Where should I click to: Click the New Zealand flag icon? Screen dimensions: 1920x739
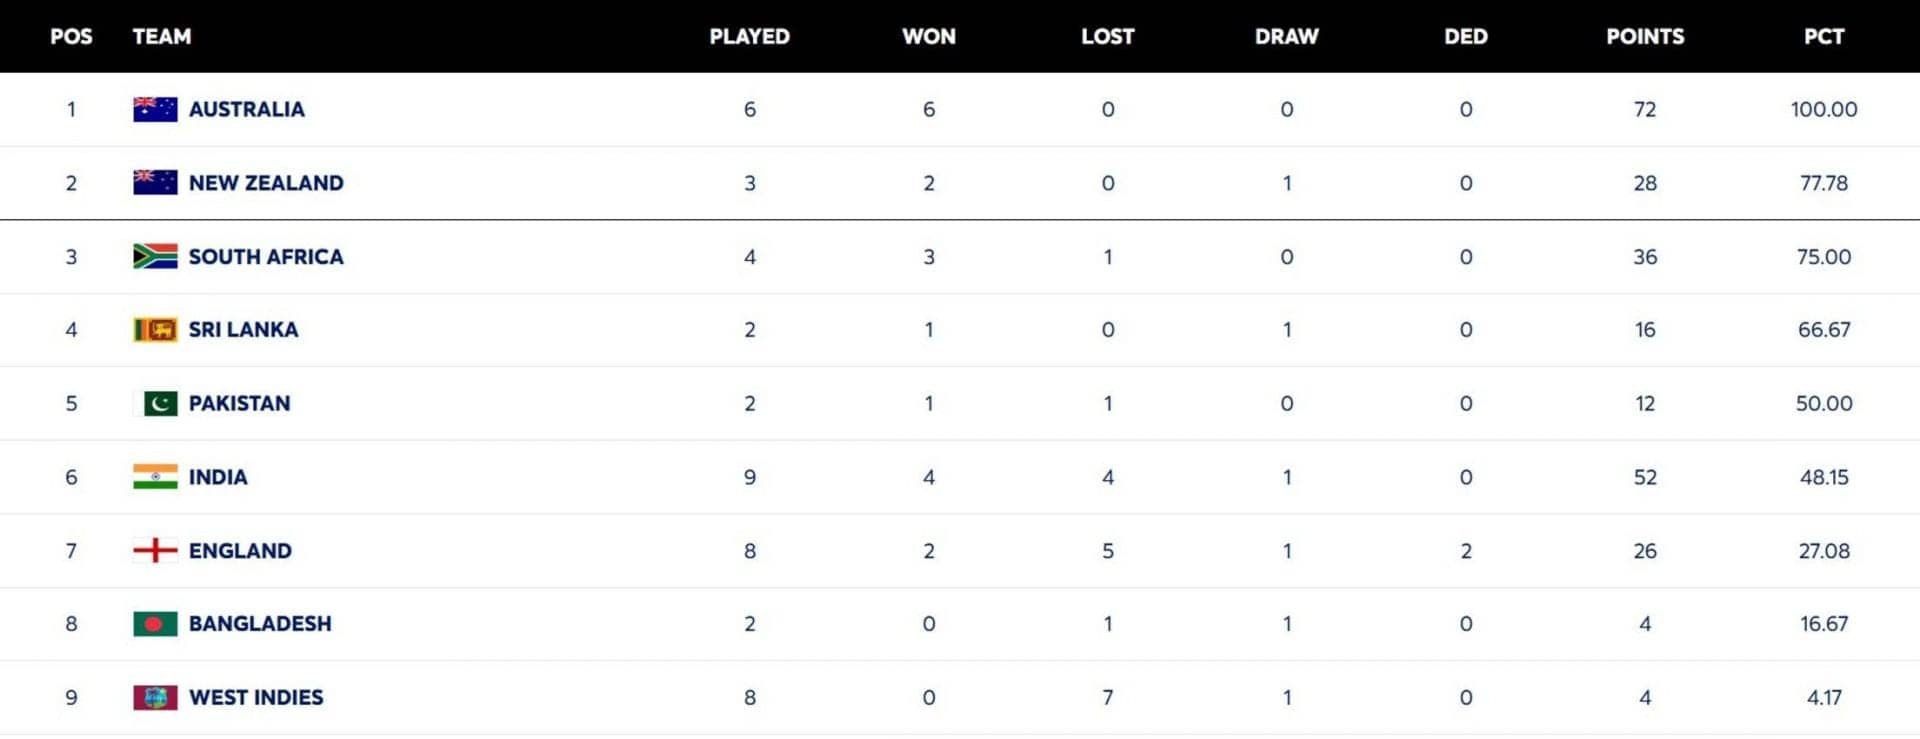(x=155, y=182)
